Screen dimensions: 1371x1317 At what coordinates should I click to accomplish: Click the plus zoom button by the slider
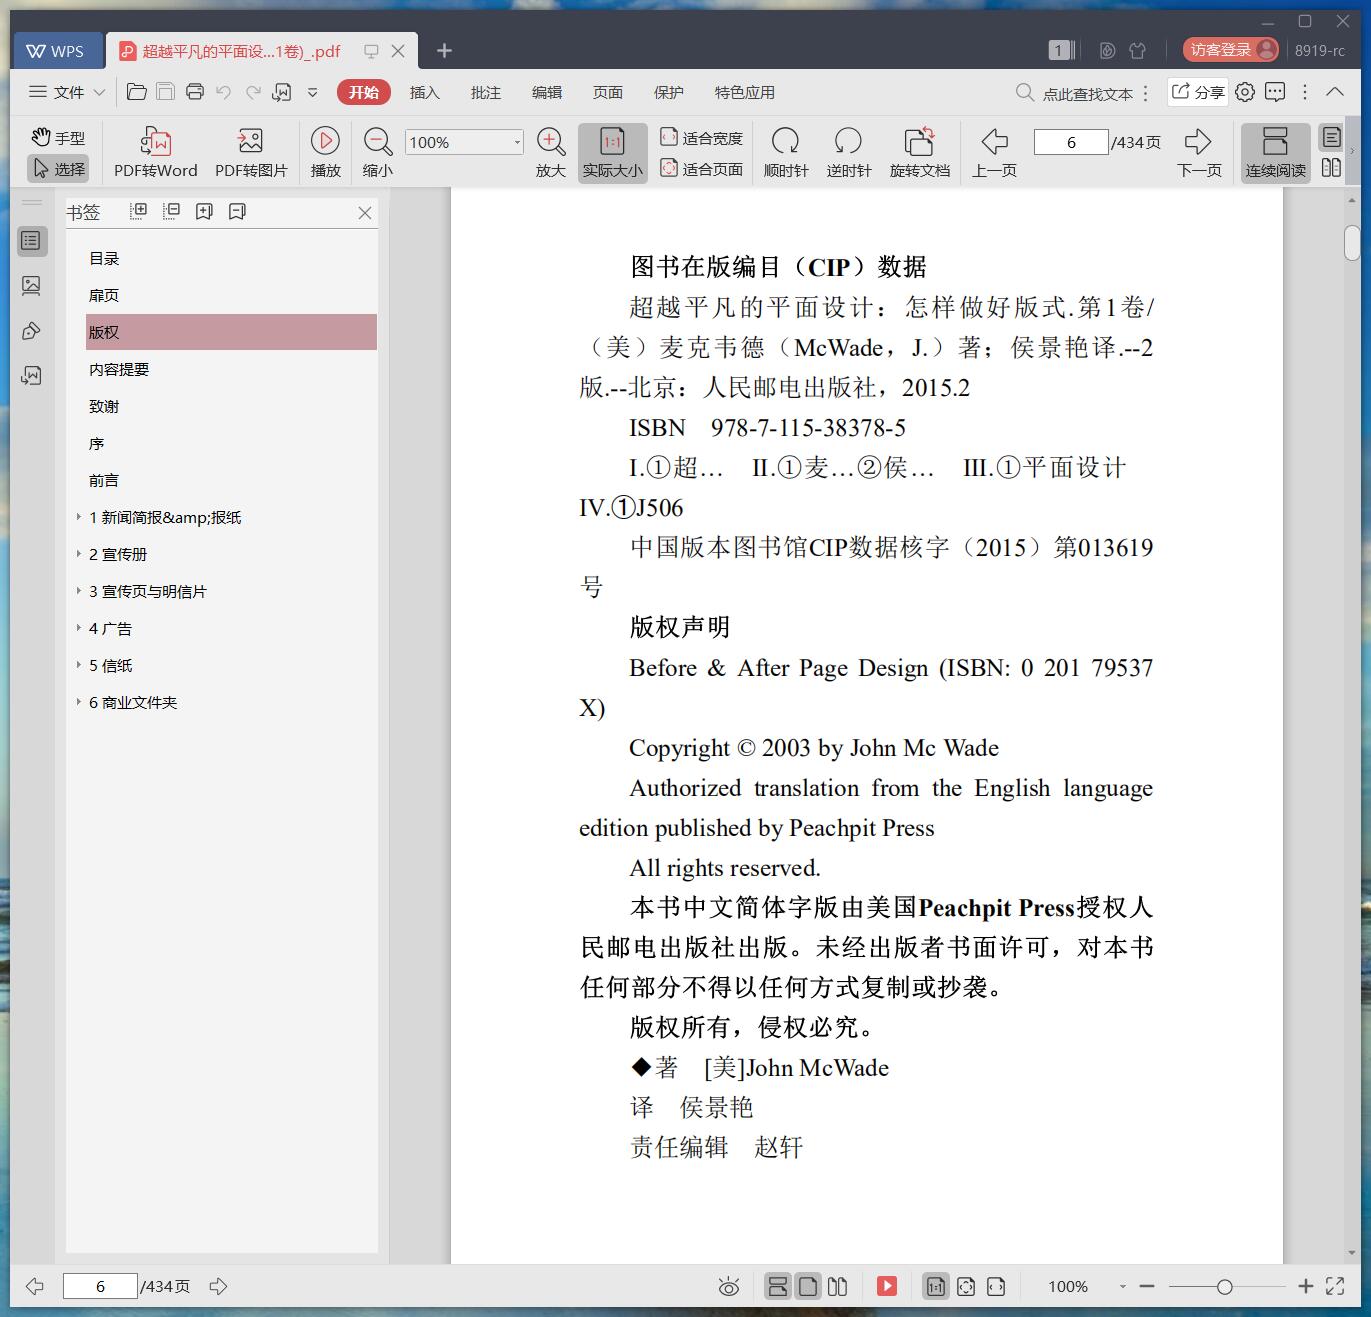(x=1305, y=1287)
